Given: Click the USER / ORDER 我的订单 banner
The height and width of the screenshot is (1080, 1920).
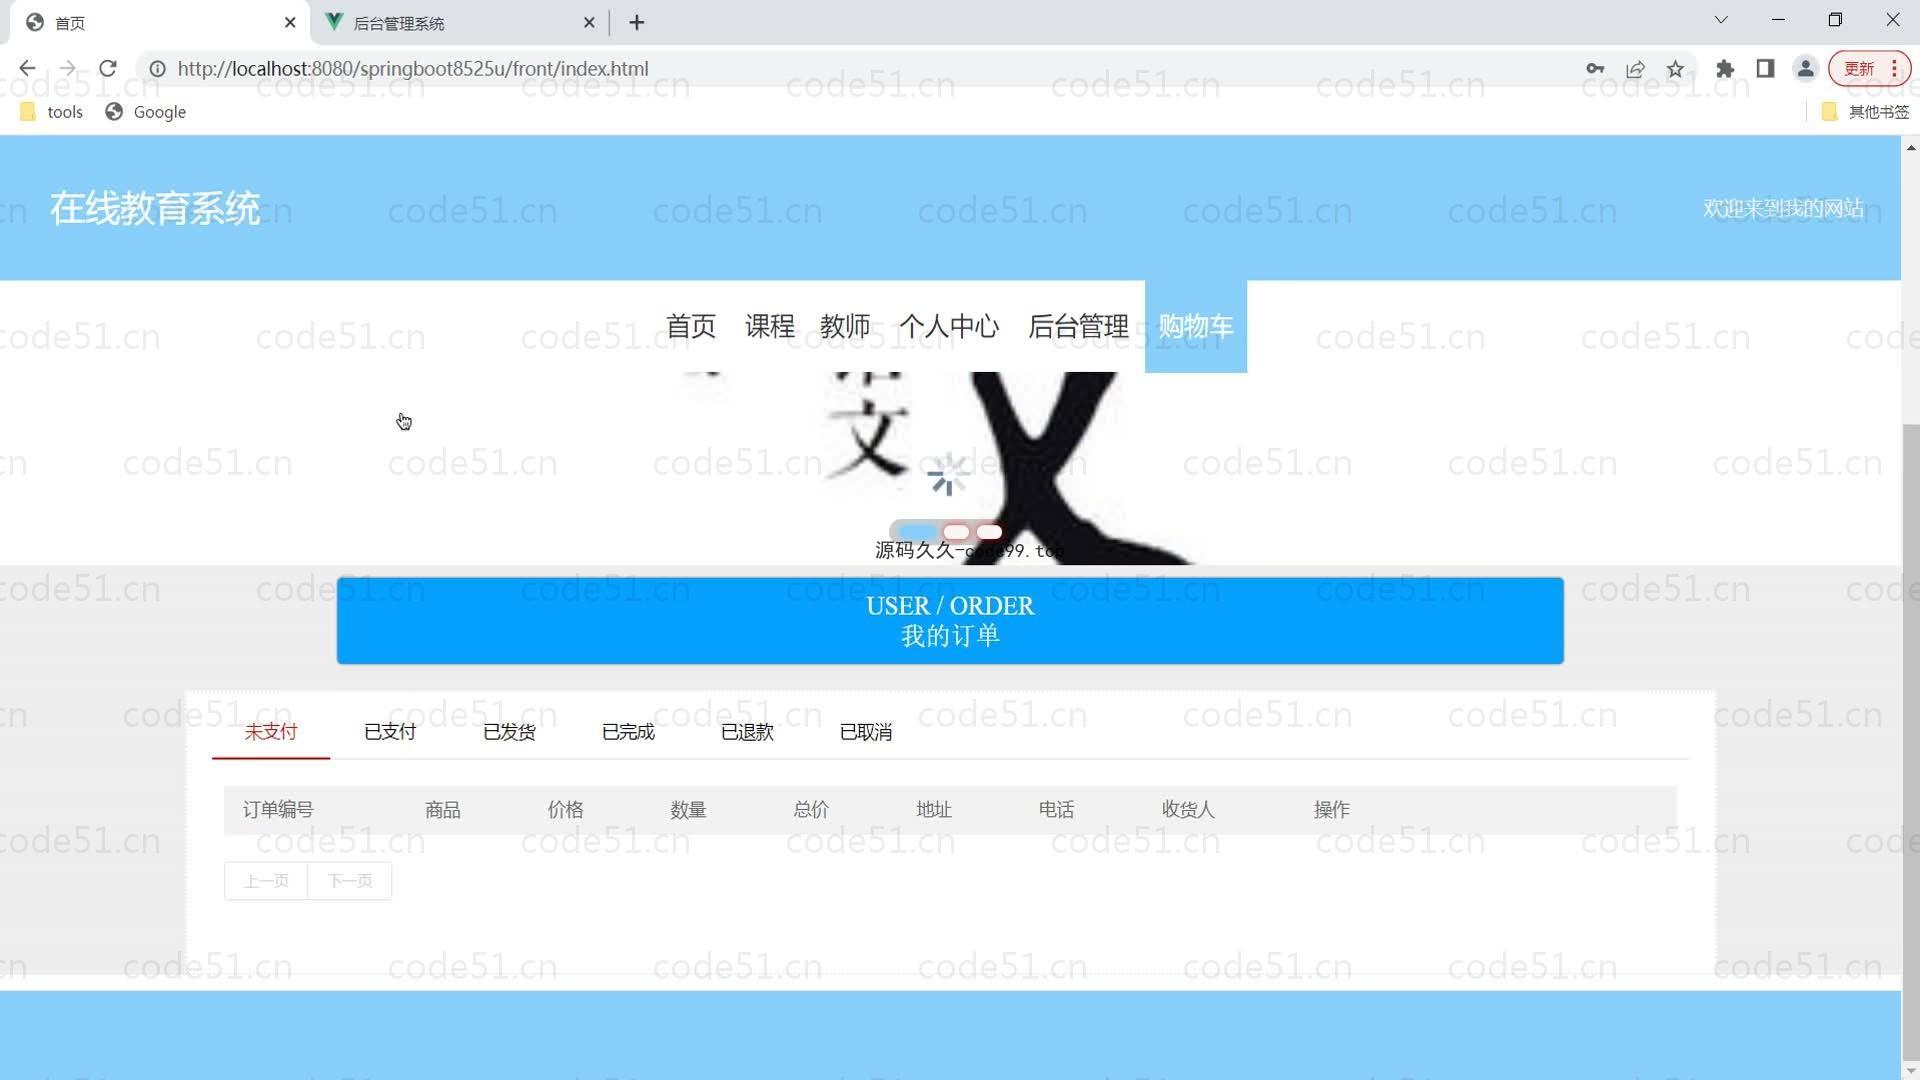Looking at the screenshot, I should point(950,620).
